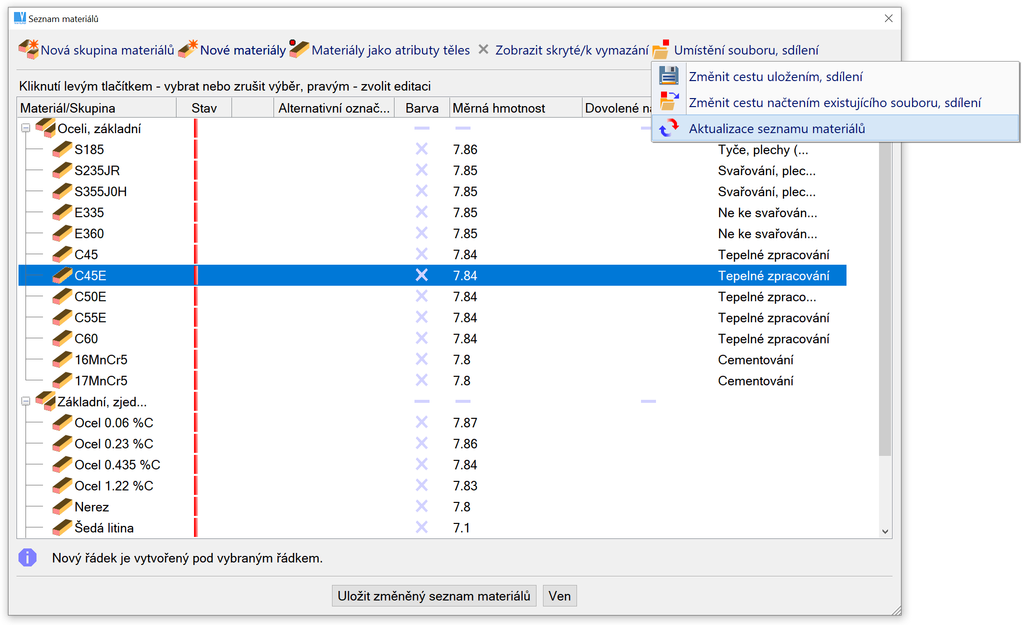Image resolution: width=1026 pixels, height=625 pixels.
Task: Collapse the Oceli, základní group
Action: [26, 129]
